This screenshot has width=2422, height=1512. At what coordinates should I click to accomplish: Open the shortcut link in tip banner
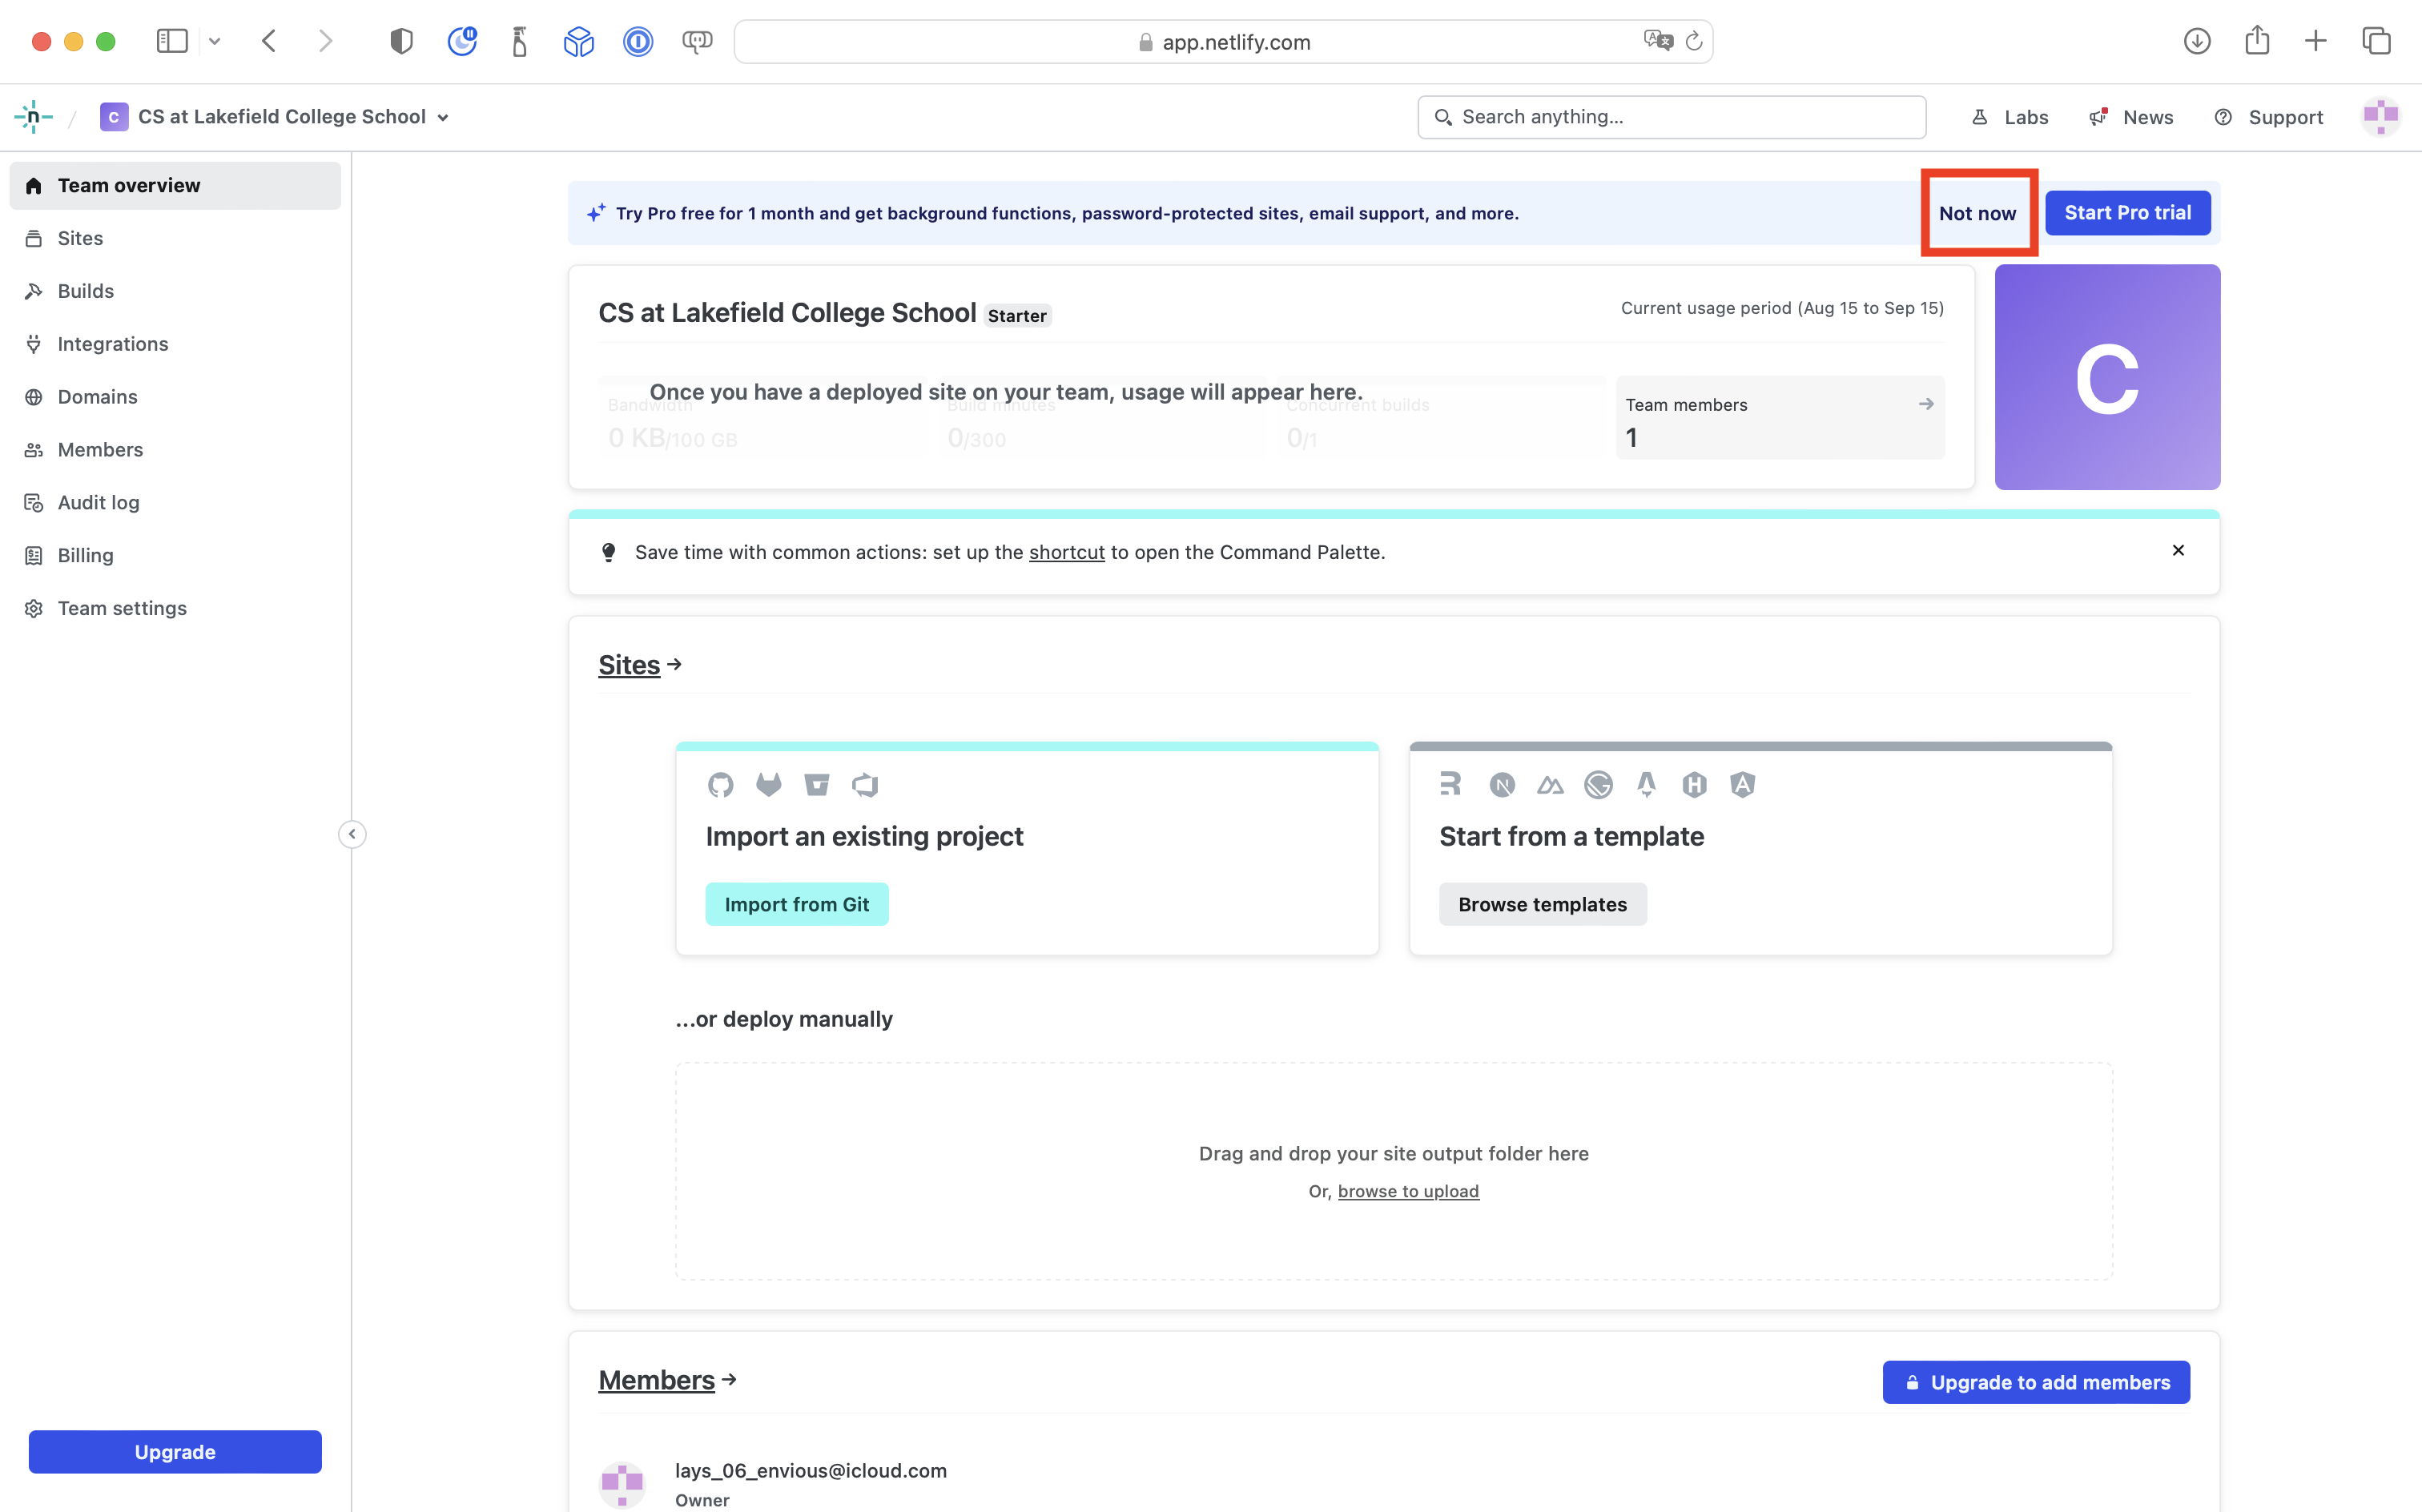pos(1066,552)
